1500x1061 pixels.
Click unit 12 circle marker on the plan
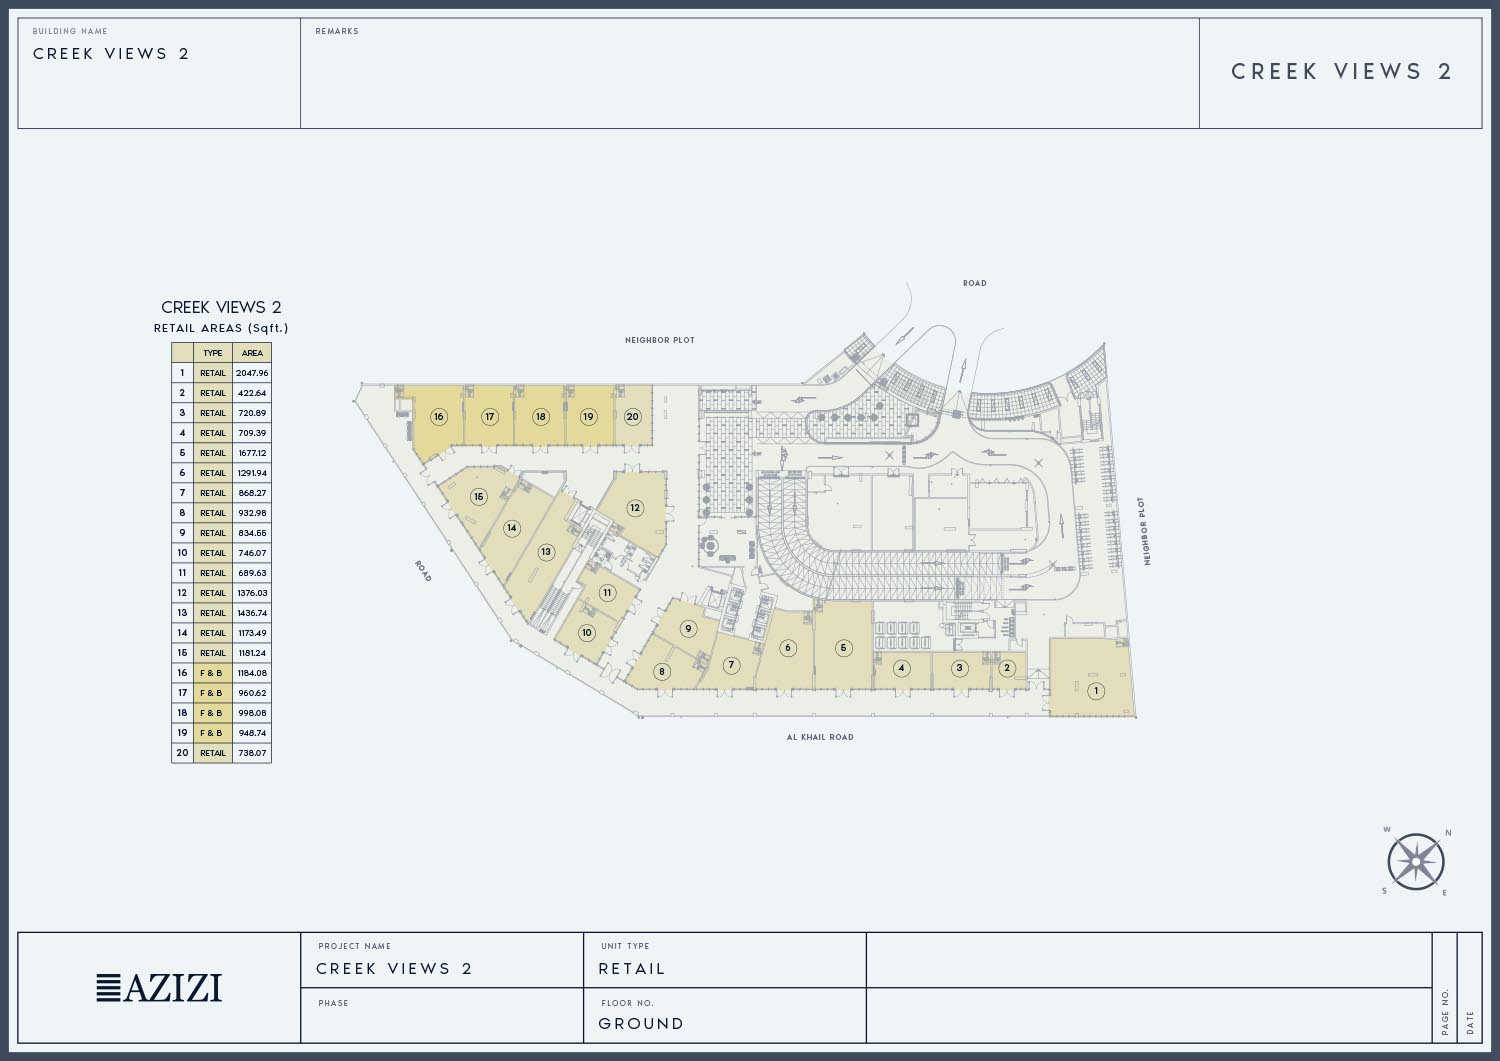coord(634,508)
